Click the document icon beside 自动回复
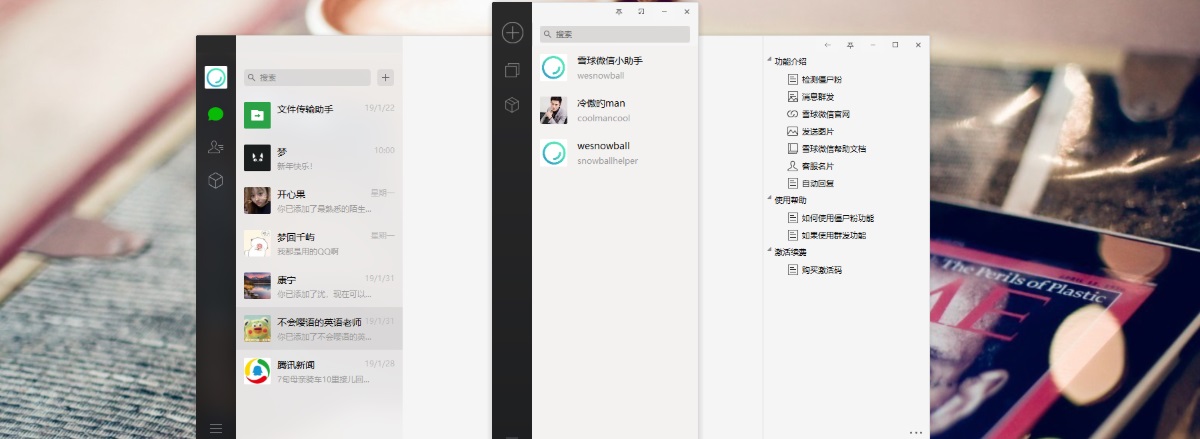 pos(793,183)
